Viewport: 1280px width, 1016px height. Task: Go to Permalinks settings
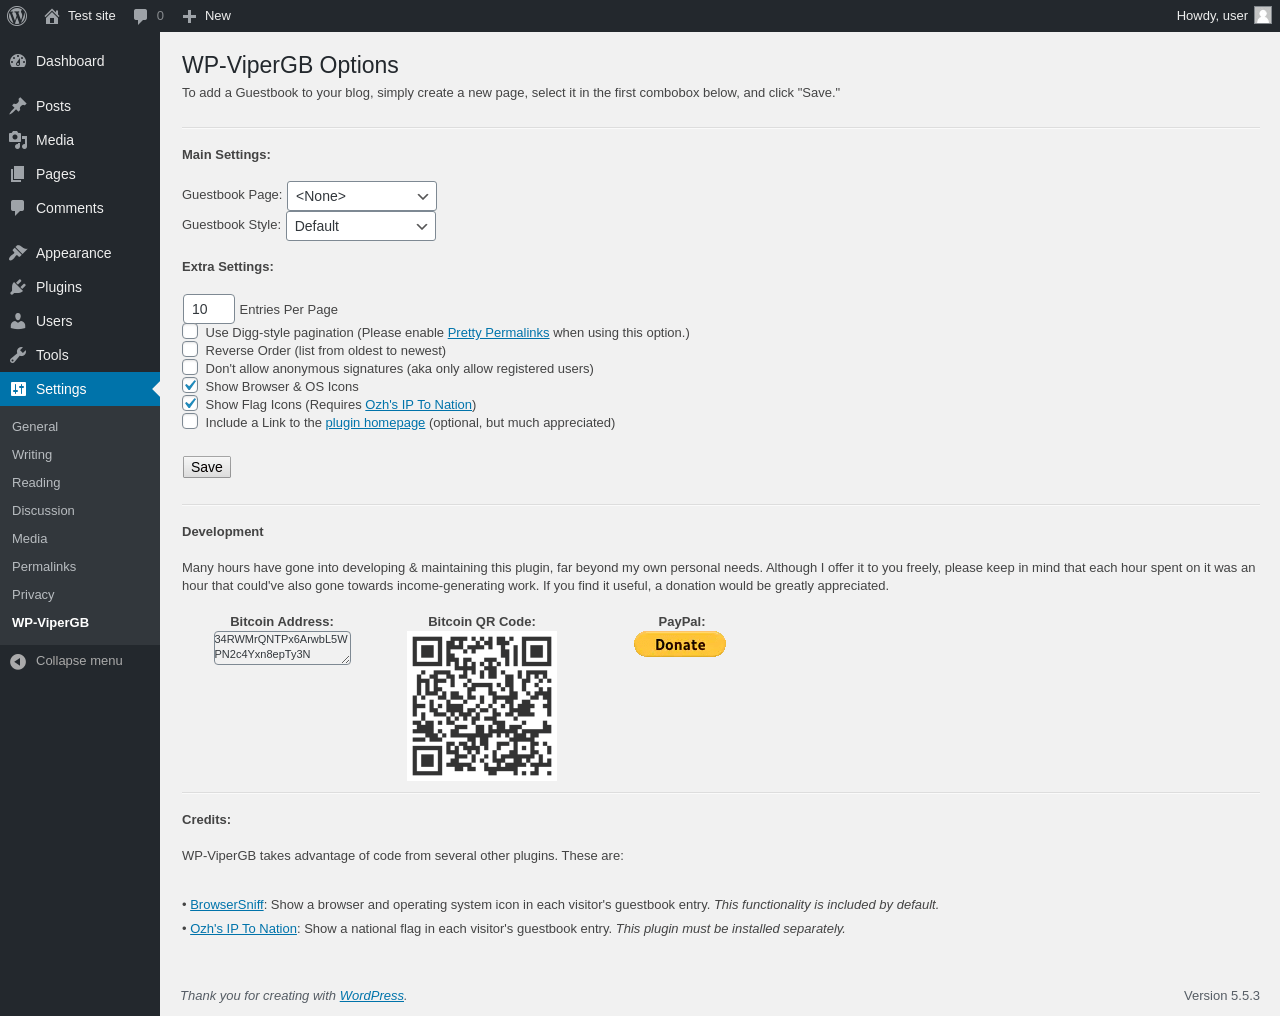44,567
